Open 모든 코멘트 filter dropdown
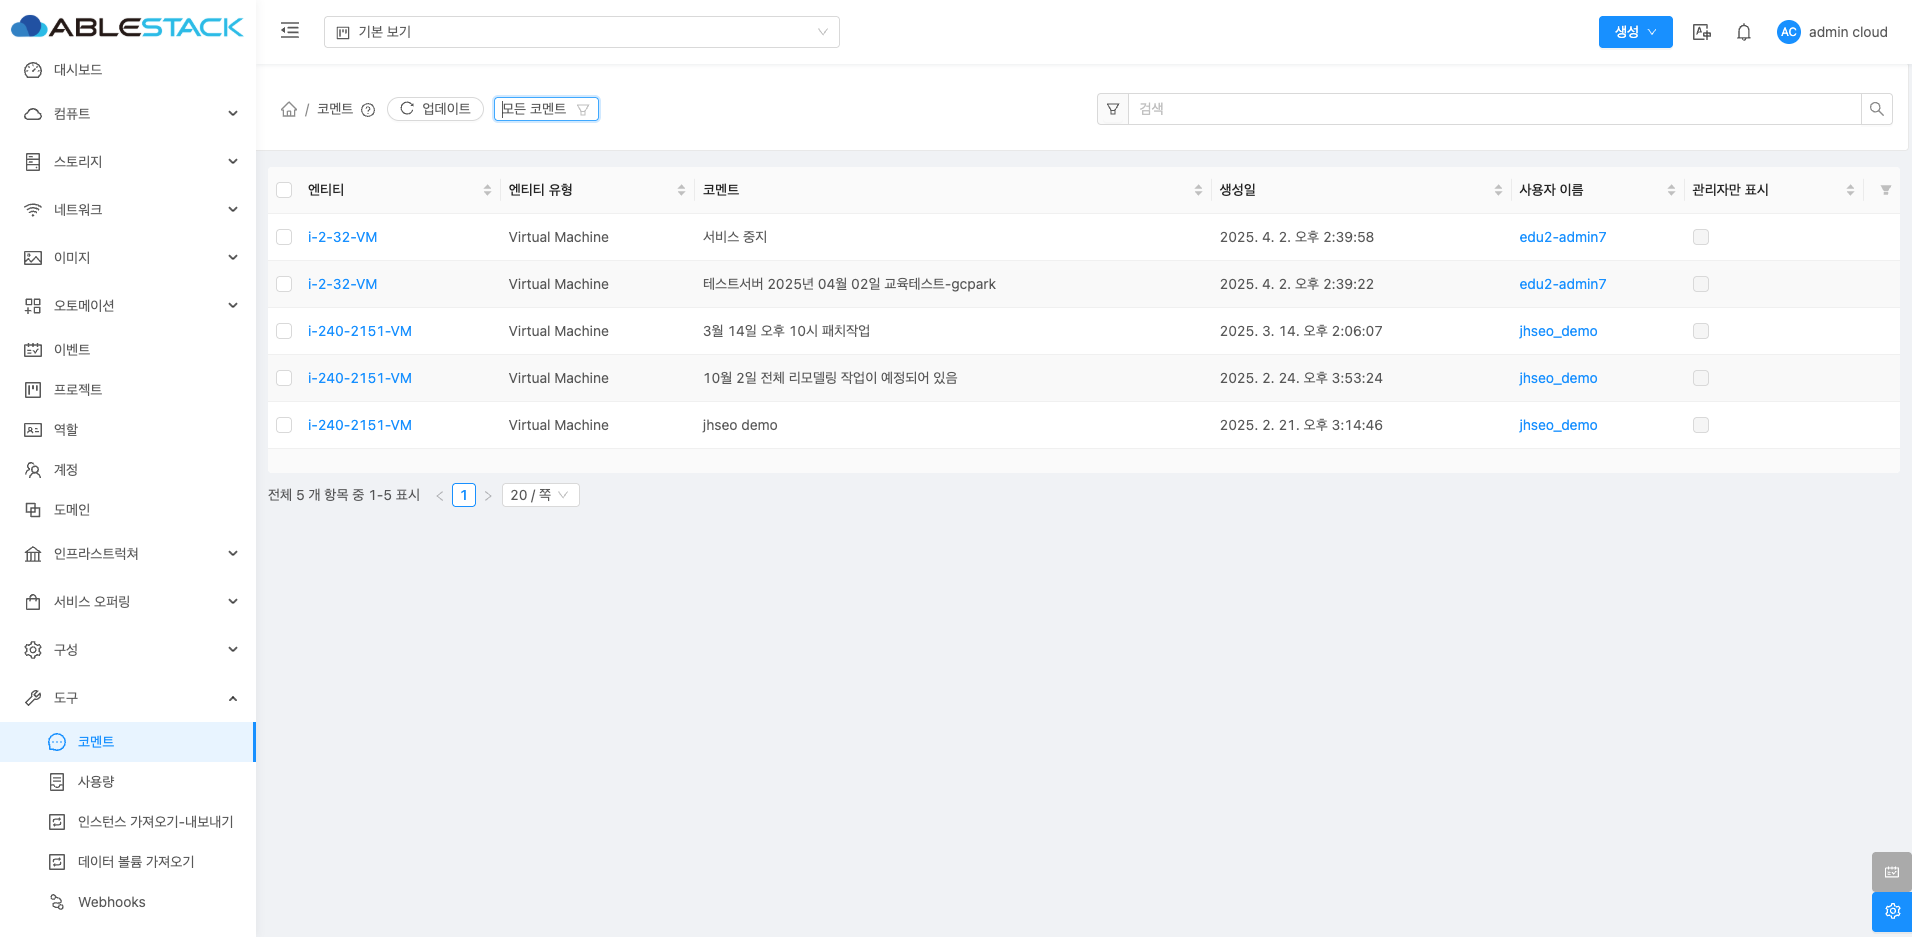1912x937 pixels. click(546, 109)
